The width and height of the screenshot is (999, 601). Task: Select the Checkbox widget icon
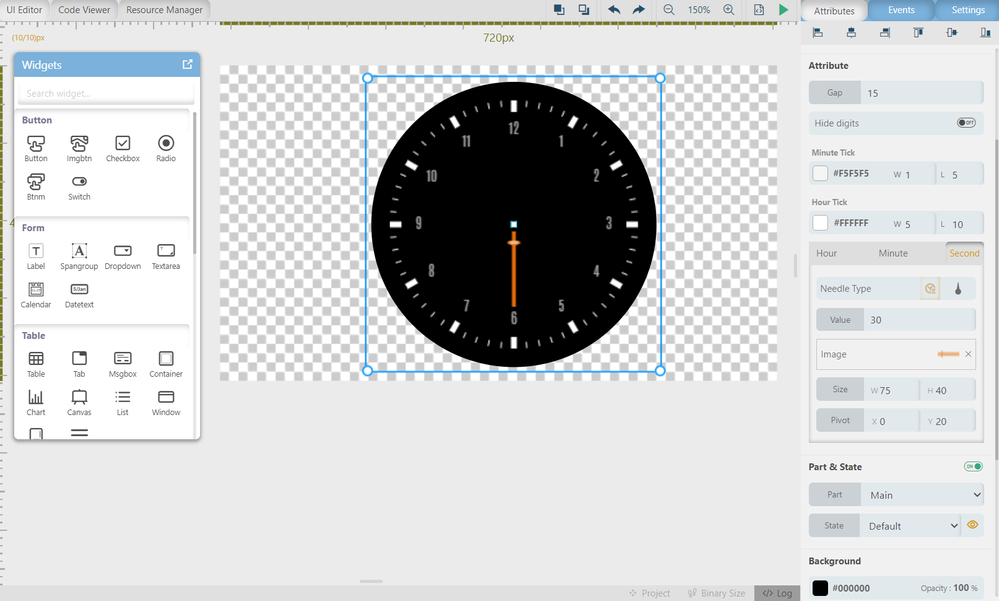coord(122,143)
